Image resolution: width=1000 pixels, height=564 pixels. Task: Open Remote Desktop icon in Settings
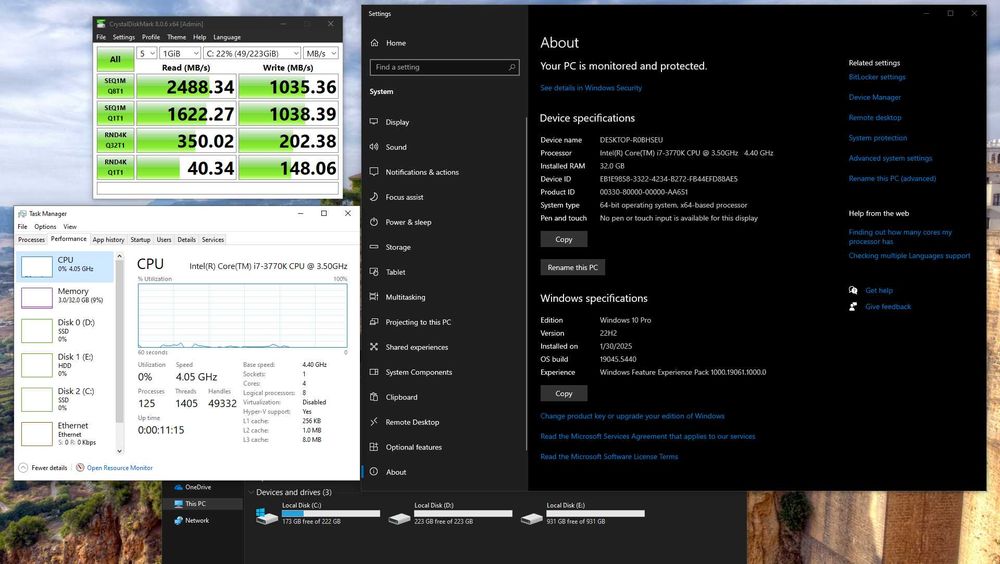click(x=374, y=422)
